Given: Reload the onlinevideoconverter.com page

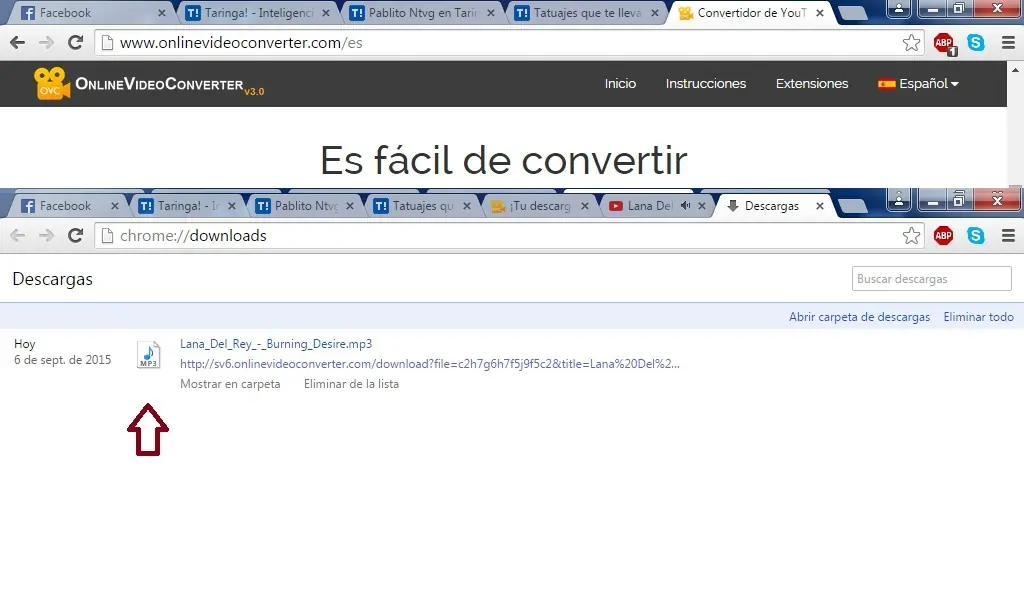Looking at the screenshot, I should point(76,43).
